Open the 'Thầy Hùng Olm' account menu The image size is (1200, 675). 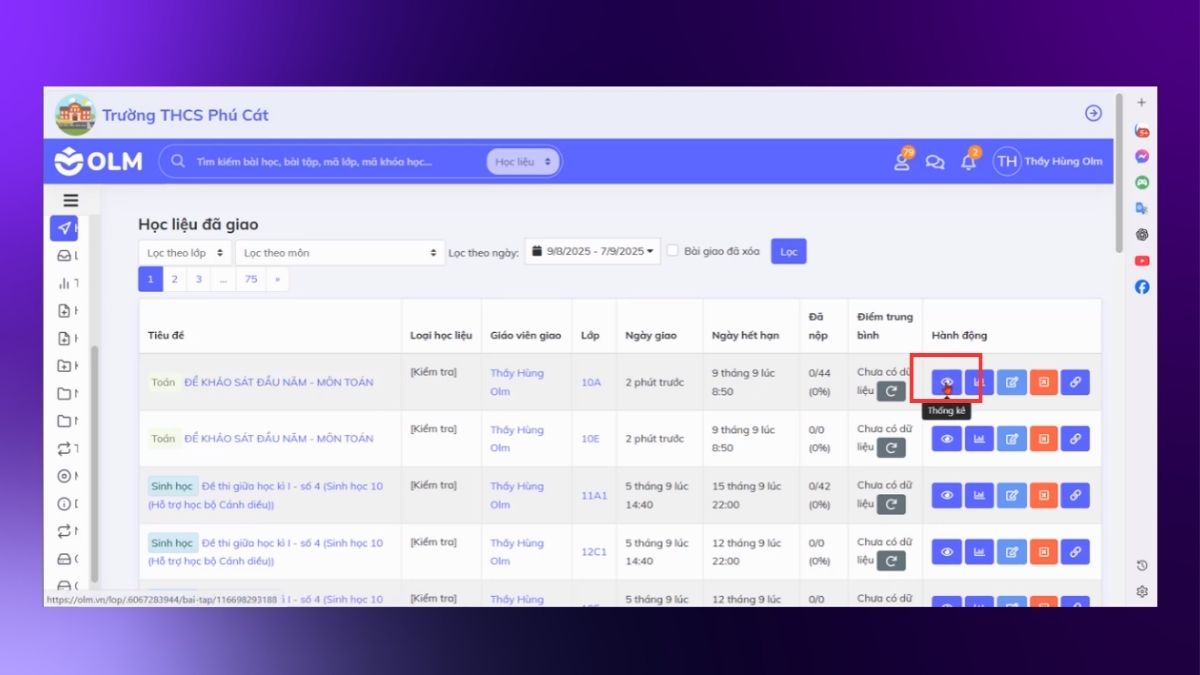(x=1048, y=162)
